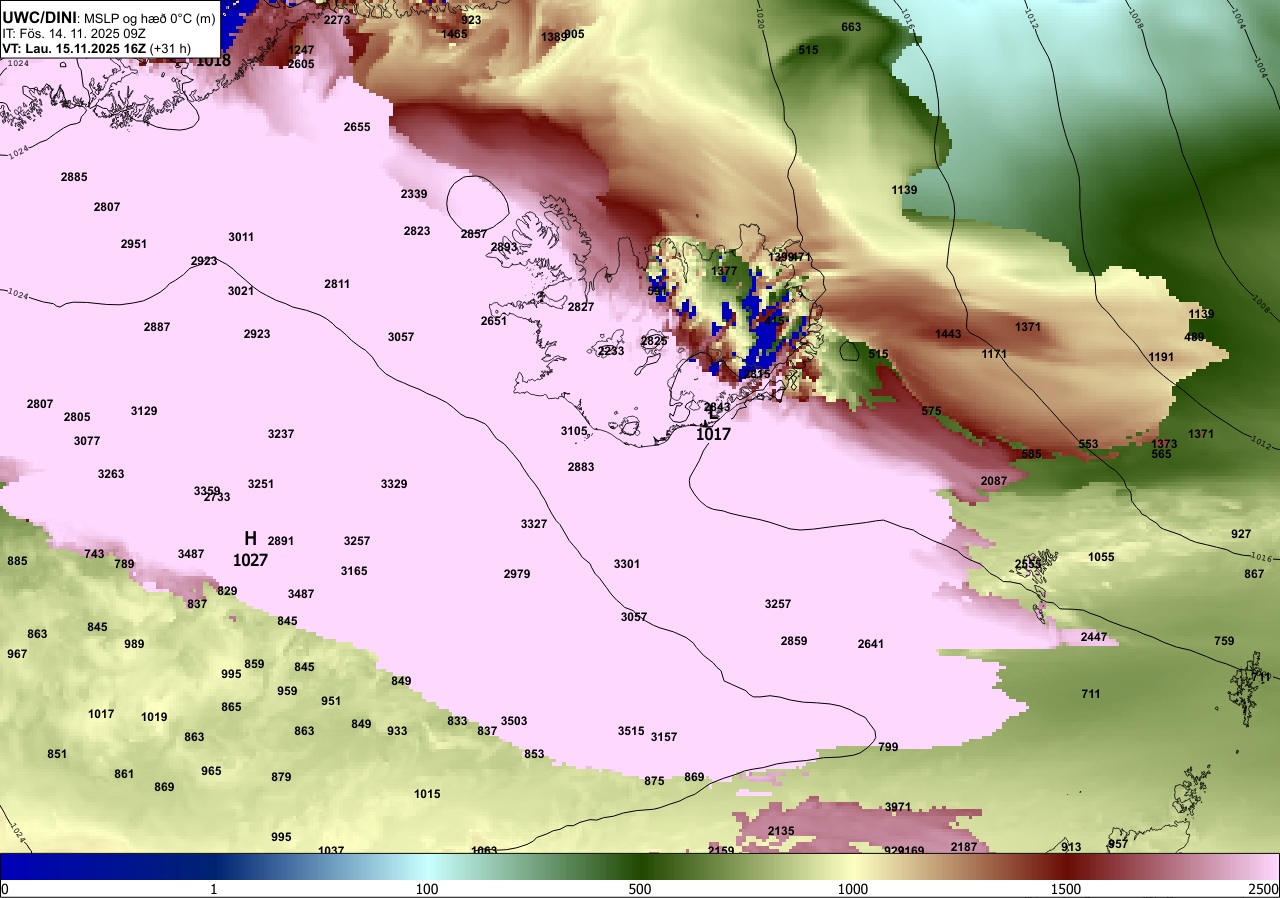
Task: Click the 1377 value over Iceland
Action: click(x=724, y=271)
